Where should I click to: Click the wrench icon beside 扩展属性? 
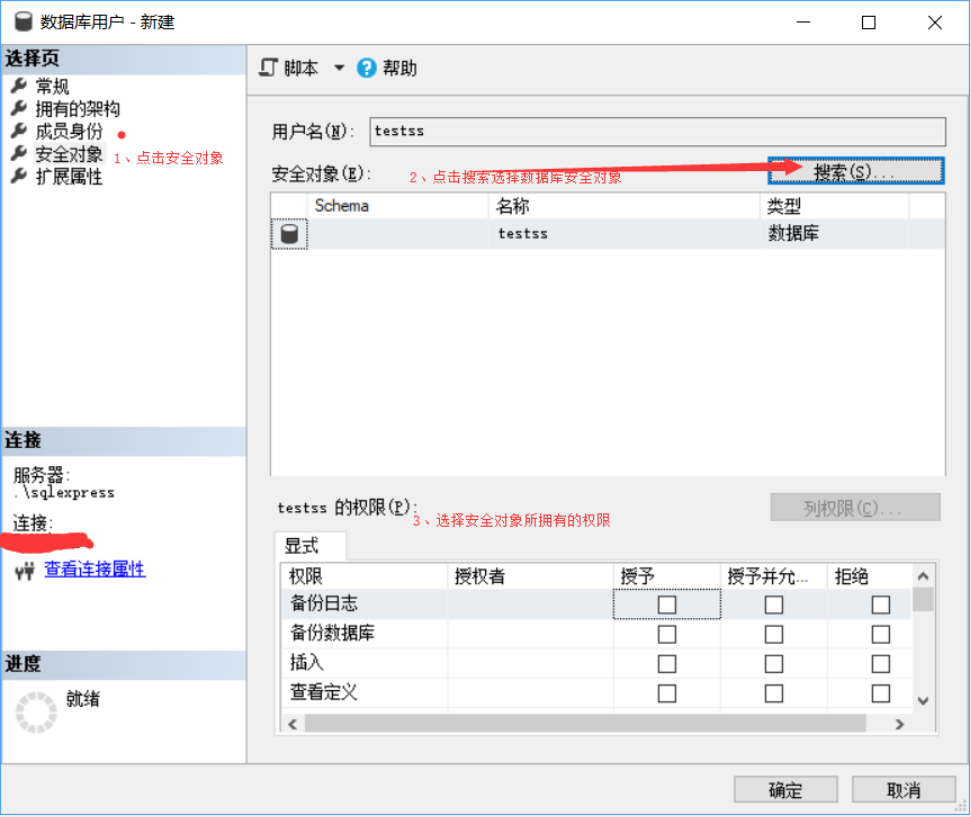pos(19,177)
